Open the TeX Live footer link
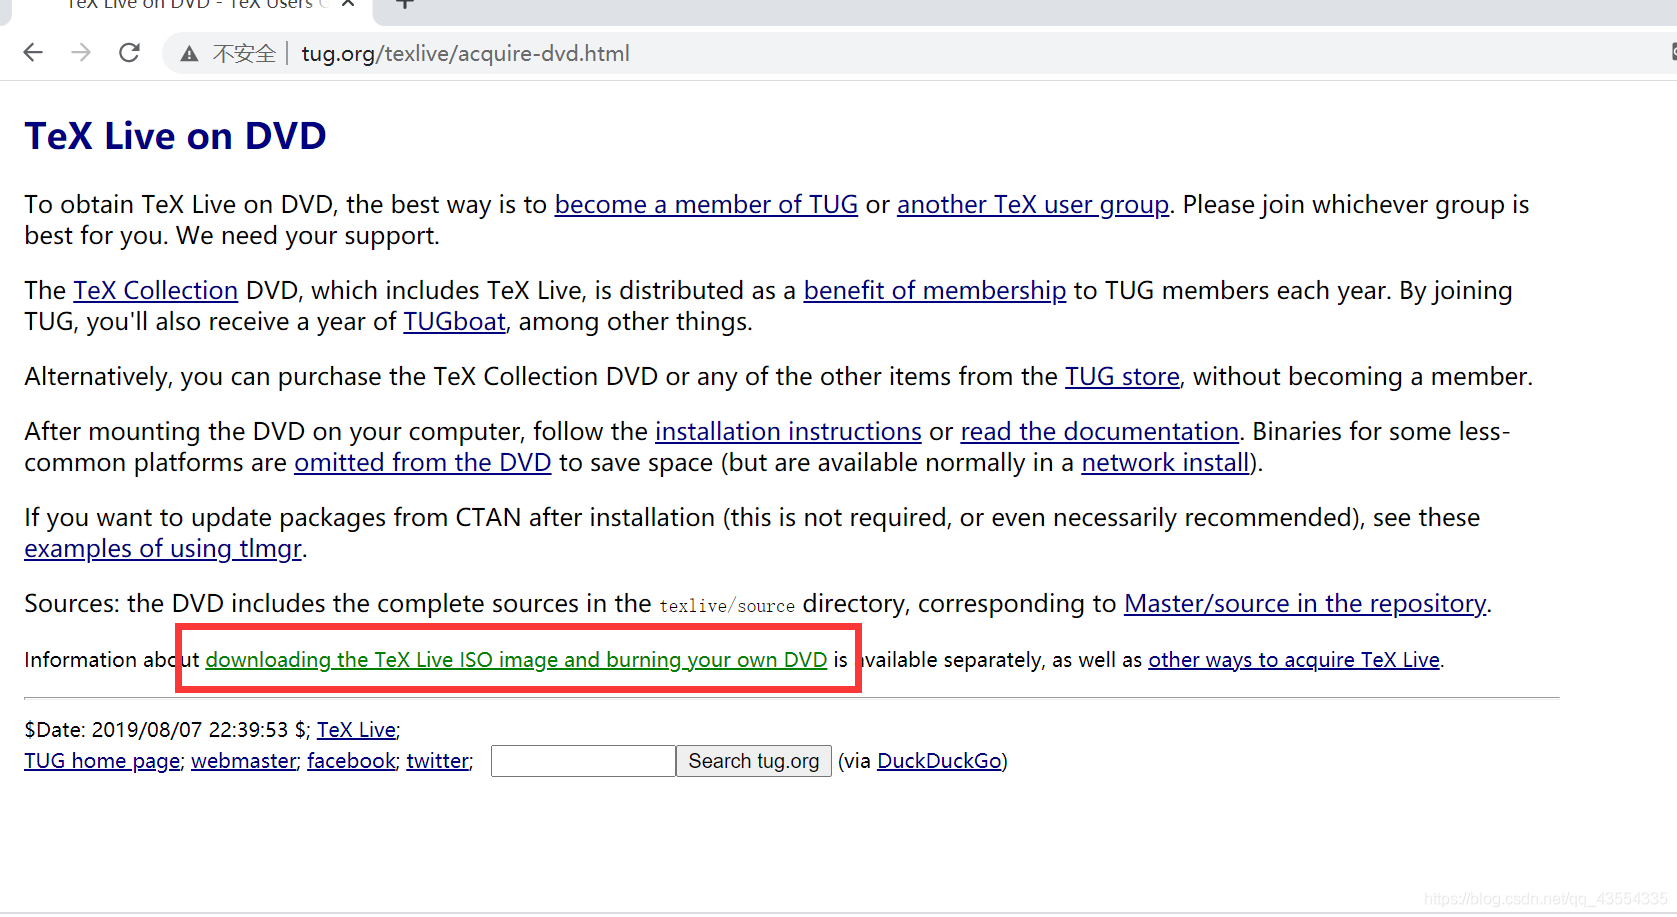Viewport: 1677px width, 917px height. 357,730
